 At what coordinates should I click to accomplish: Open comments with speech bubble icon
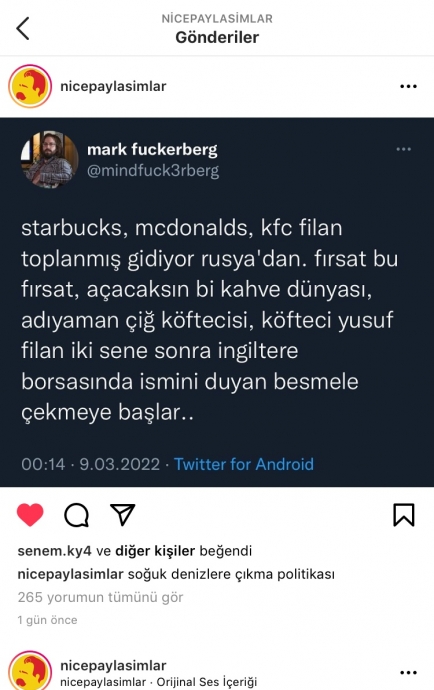[77, 515]
